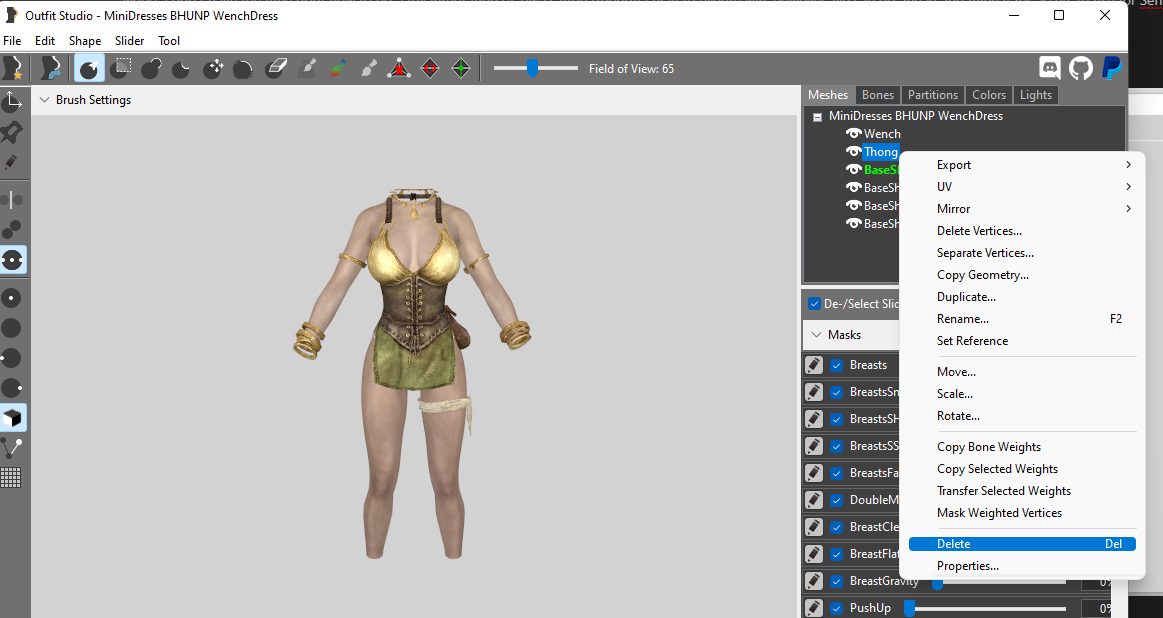Collapse the Brush Settings panel
Screen dimensions: 1163x618
(45, 99)
